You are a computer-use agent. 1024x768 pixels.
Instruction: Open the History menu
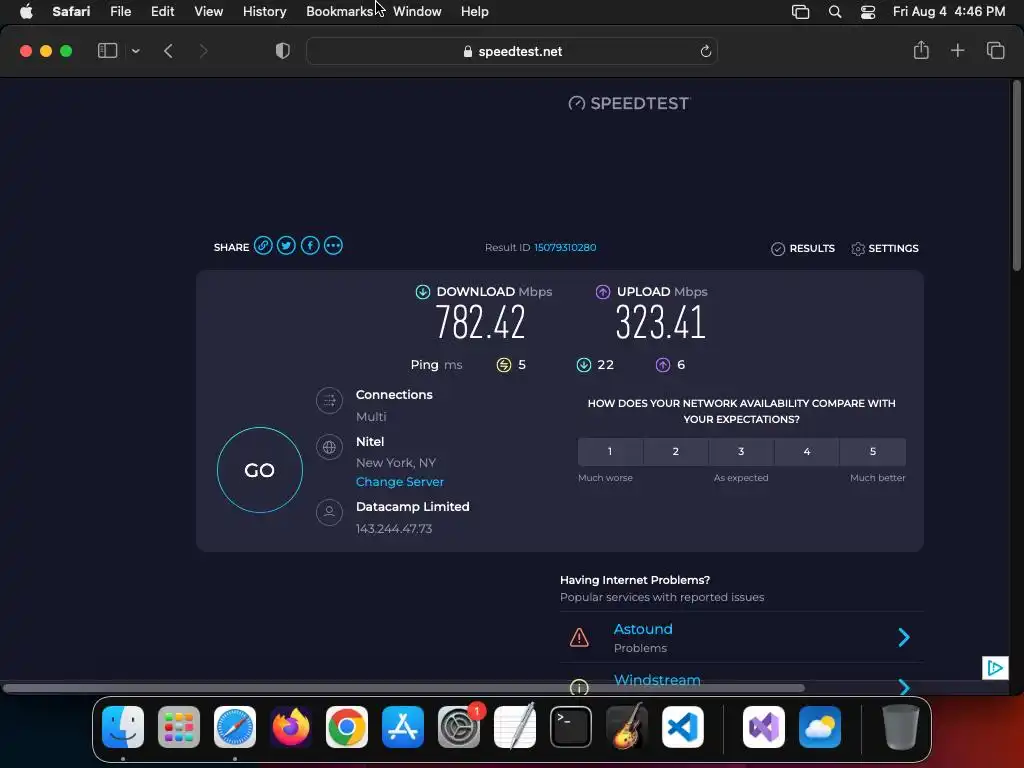(x=264, y=11)
